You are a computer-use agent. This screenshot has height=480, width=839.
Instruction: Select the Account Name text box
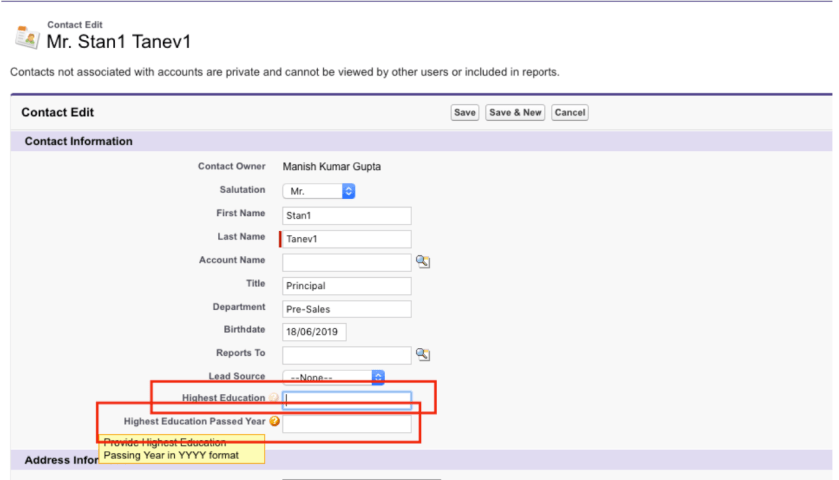[x=346, y=262]
